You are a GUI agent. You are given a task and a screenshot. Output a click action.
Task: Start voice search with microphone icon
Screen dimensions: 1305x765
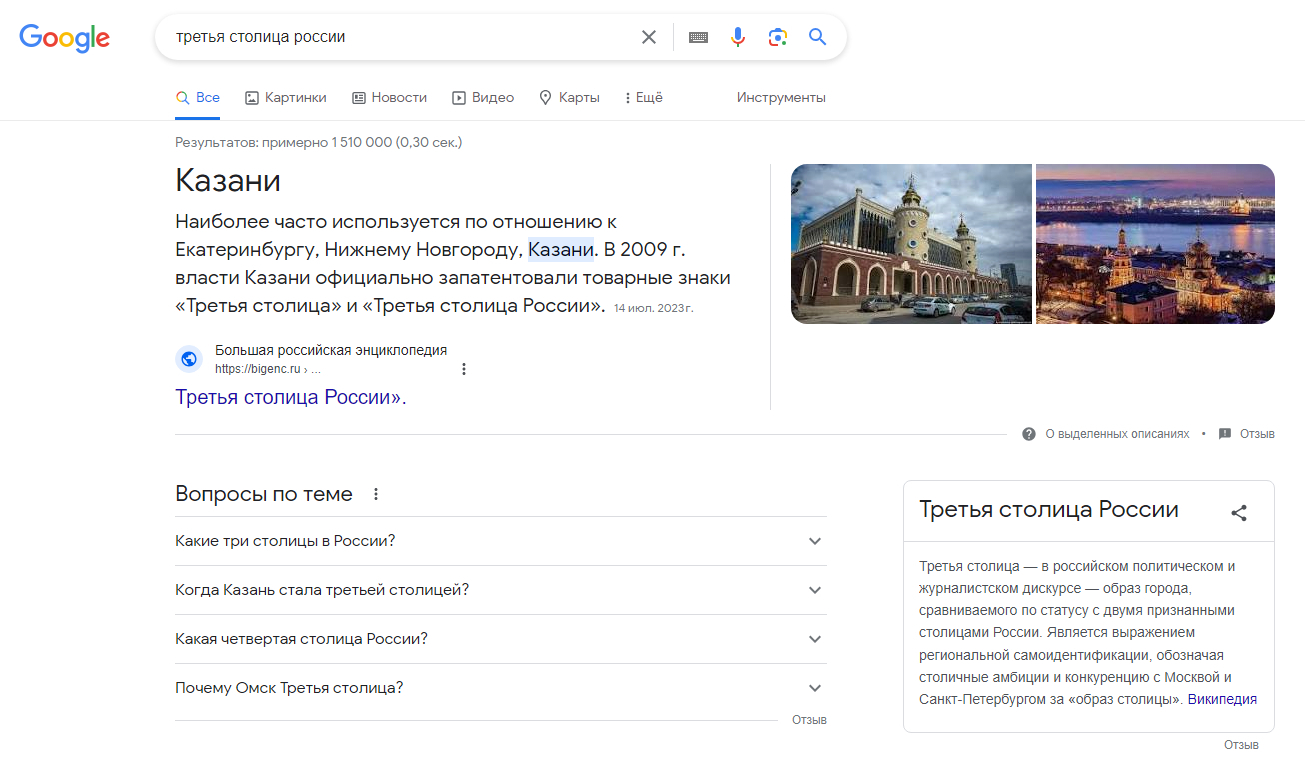pyautogui.click(x=738, y=37)
